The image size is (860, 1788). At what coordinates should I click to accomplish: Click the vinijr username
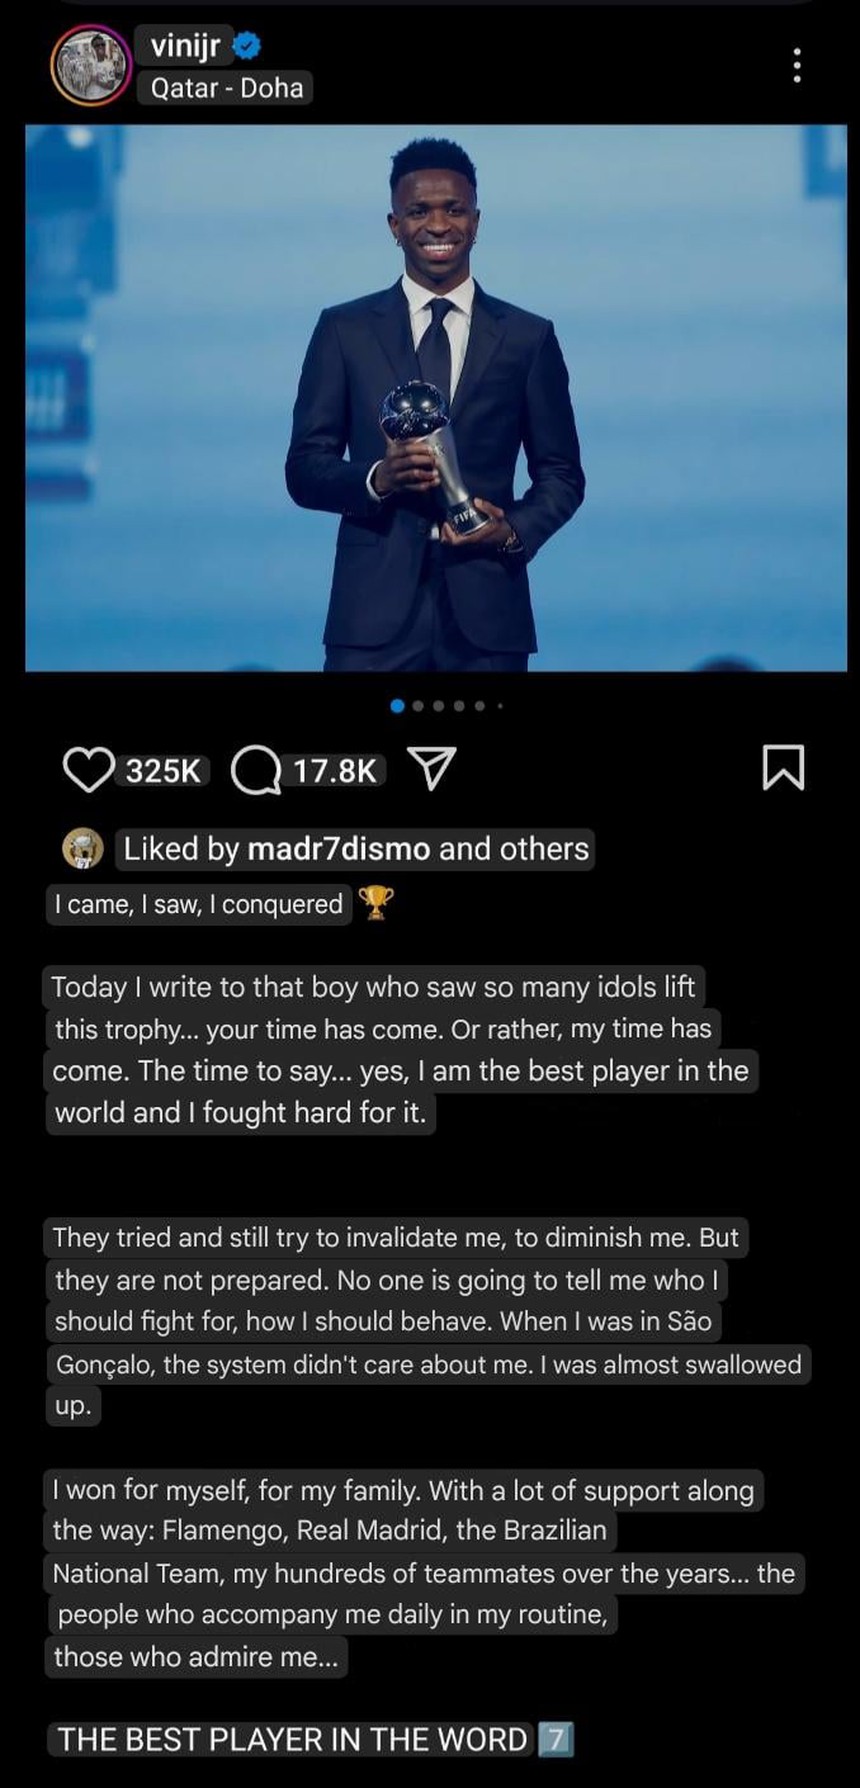click(185, 46)
